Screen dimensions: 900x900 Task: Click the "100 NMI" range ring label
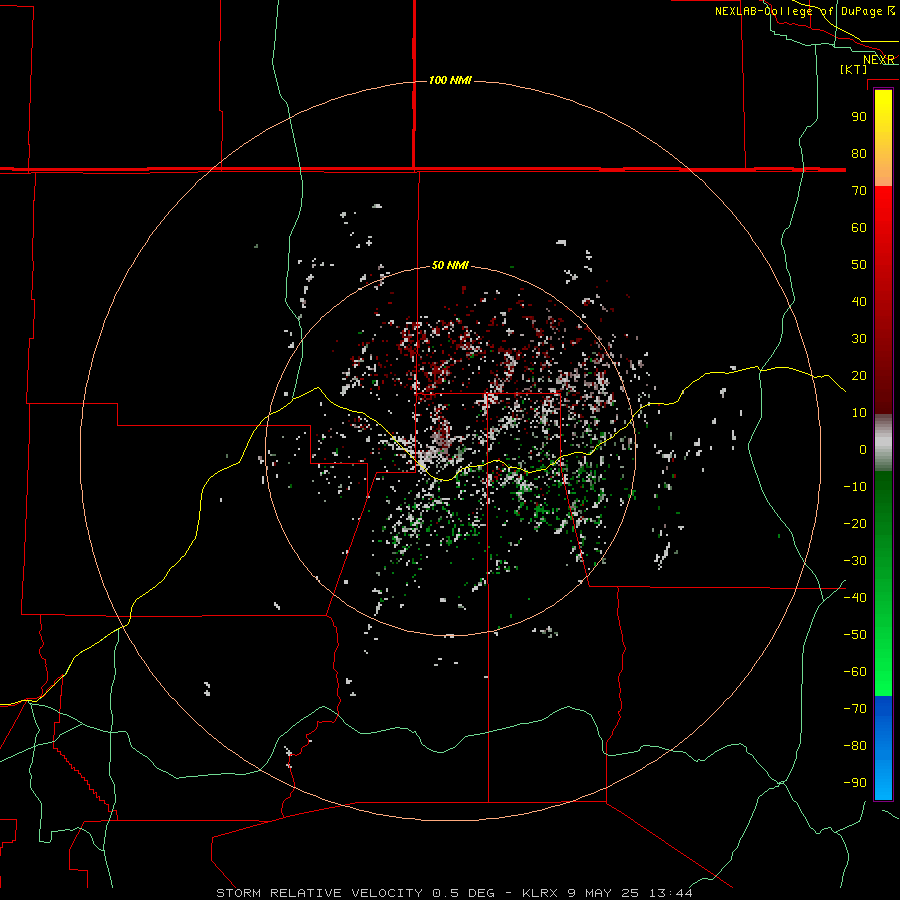click(x=450, y=80)
